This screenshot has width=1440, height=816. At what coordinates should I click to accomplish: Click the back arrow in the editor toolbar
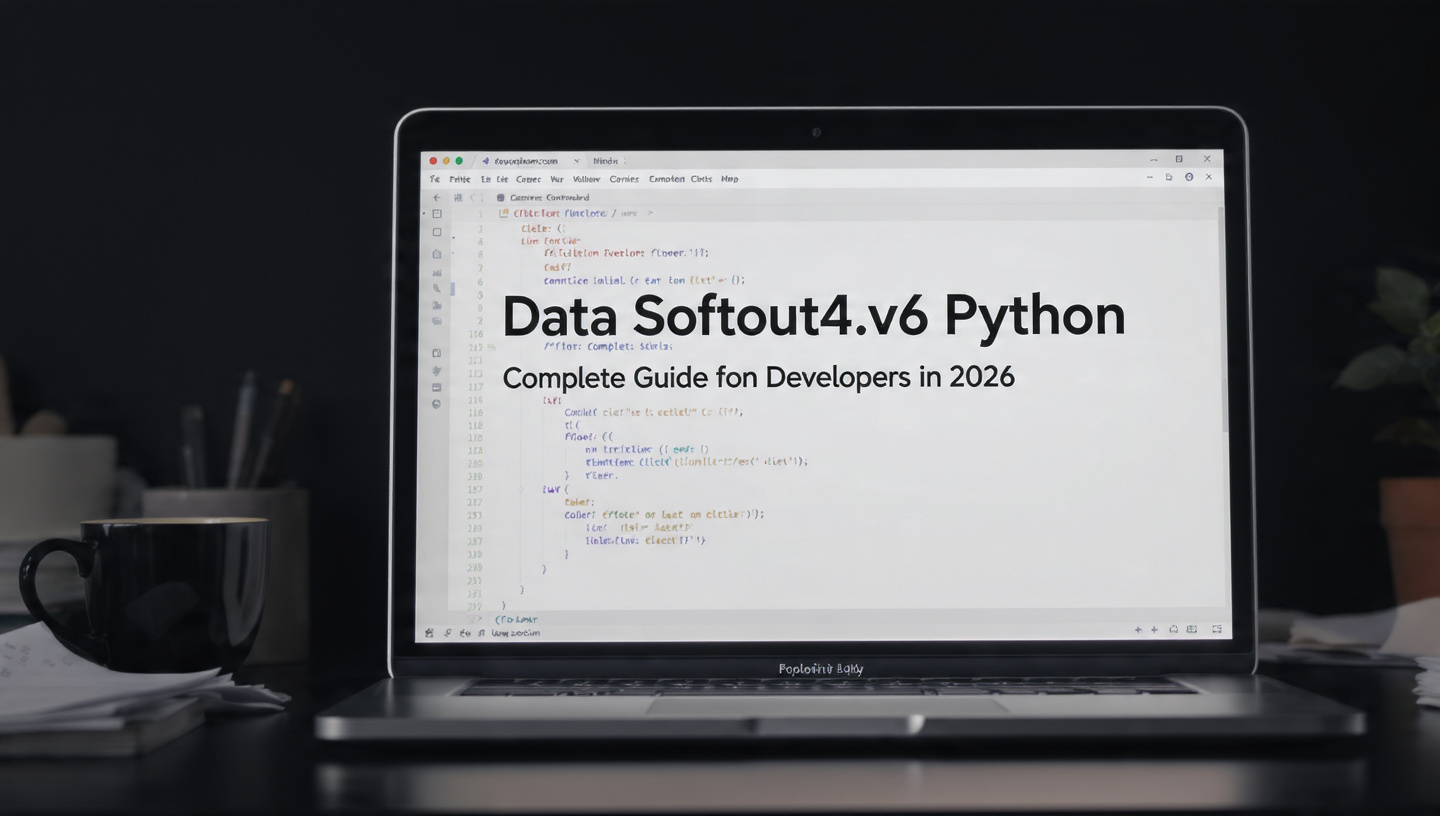pyautogui.click(x=436, y=196)
